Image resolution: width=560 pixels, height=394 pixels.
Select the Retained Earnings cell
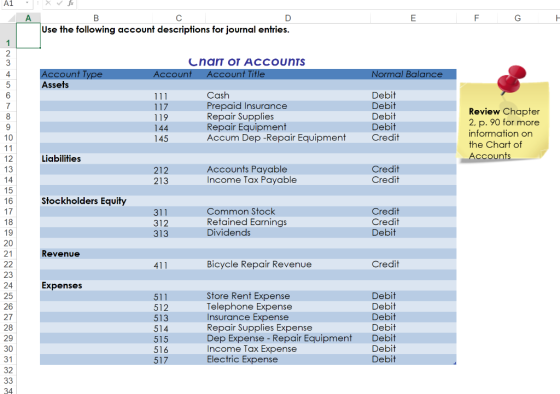coord(288,222)
